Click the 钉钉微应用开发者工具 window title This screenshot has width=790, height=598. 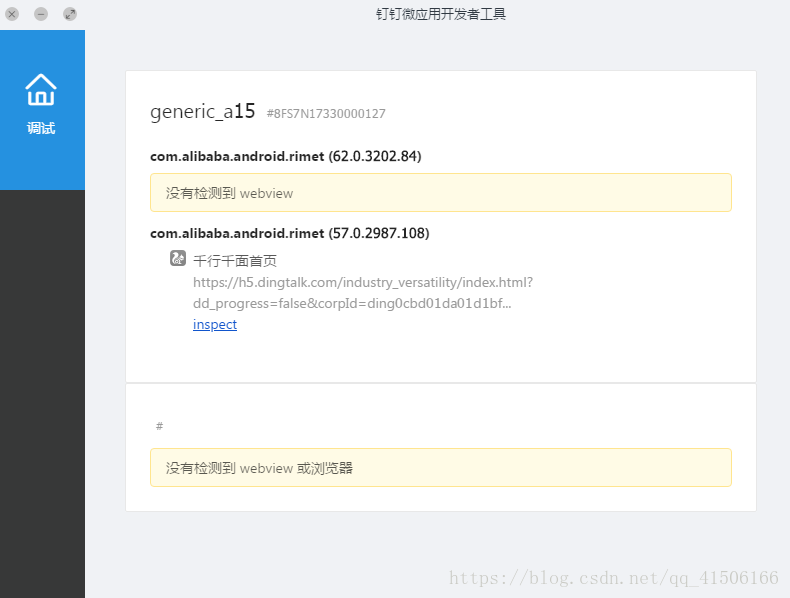[x=441, y=14]
